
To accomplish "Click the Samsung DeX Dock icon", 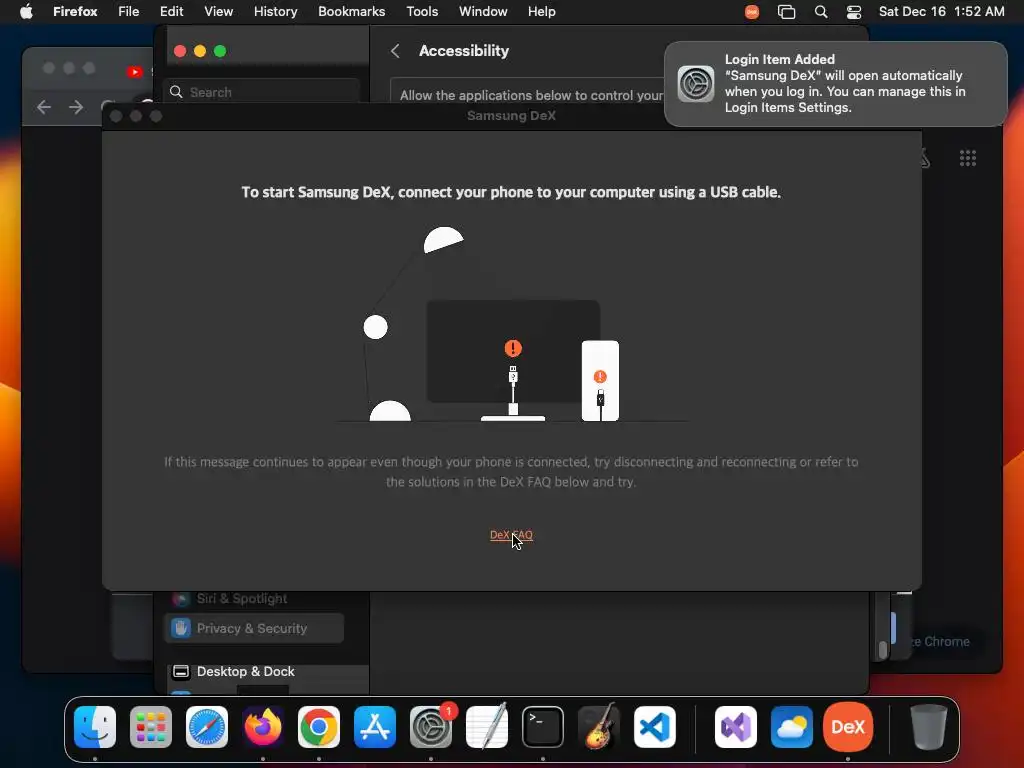I will click(x=848, y=727).
